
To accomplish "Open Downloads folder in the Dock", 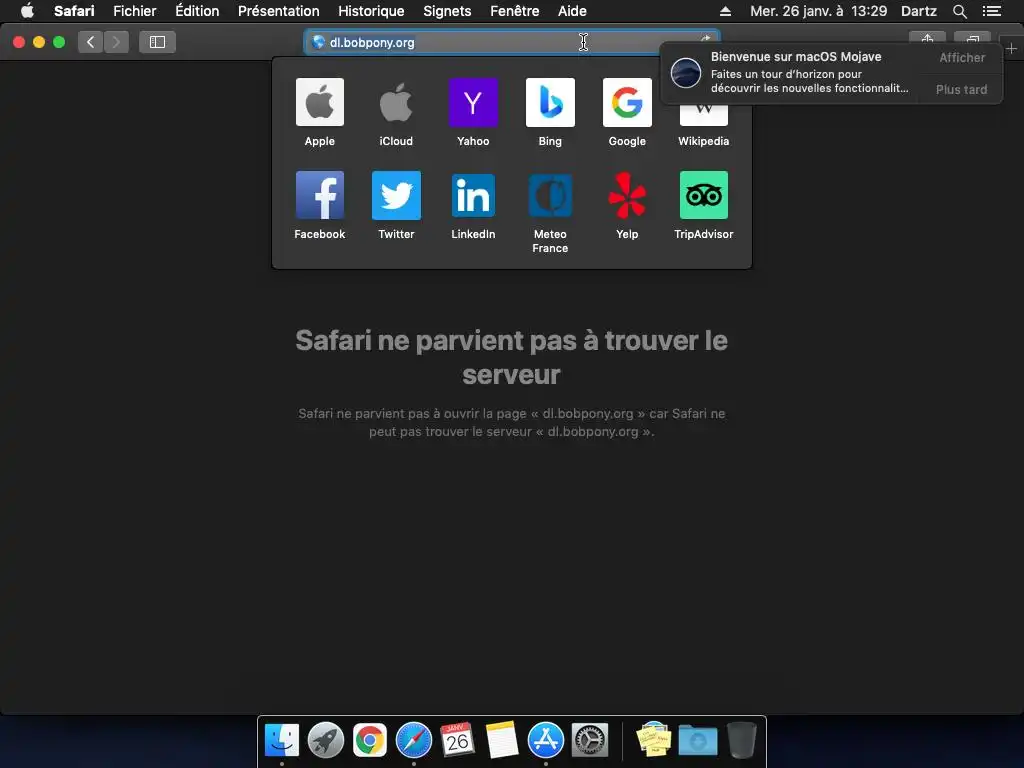I will pos(697,740).
